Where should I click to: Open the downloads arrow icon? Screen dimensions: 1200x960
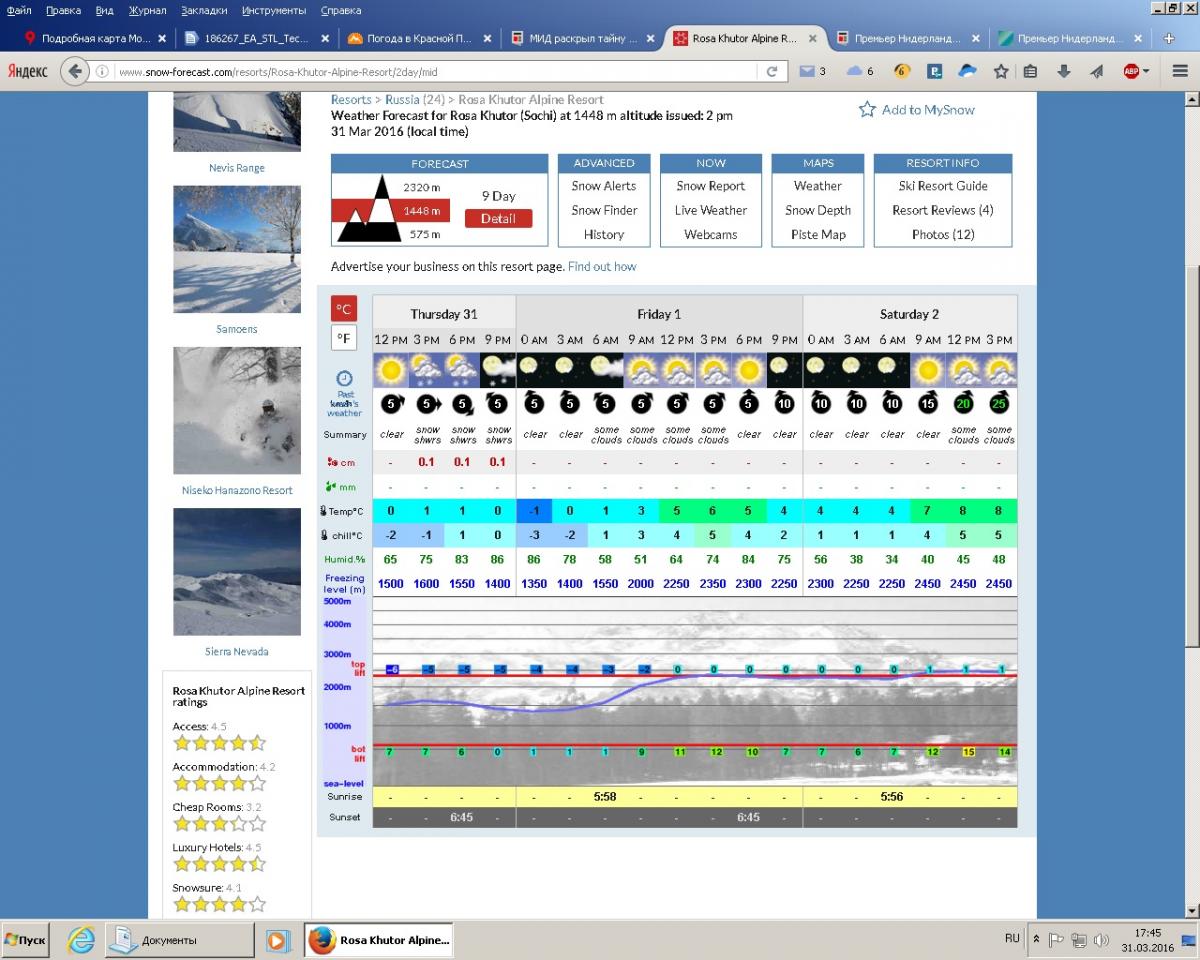pyautogui.click(x=1064, y=71)
